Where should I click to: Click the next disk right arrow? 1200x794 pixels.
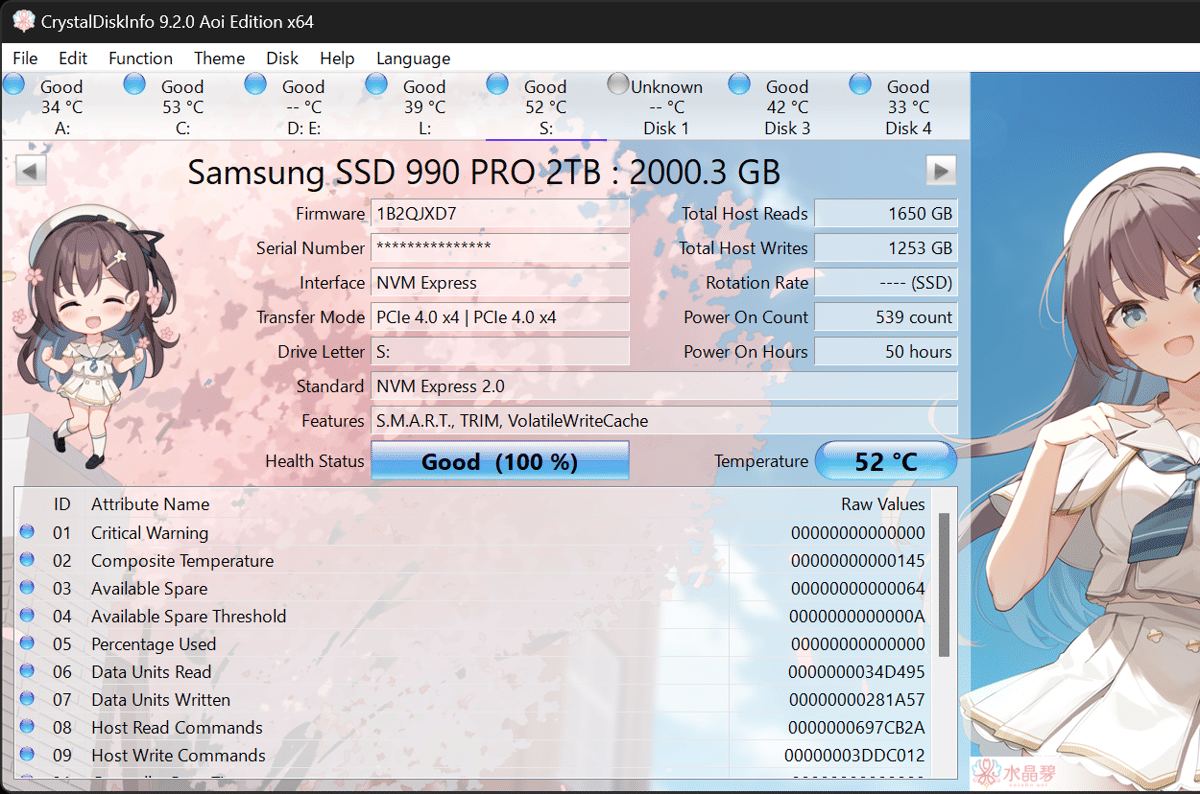[940, 171]
